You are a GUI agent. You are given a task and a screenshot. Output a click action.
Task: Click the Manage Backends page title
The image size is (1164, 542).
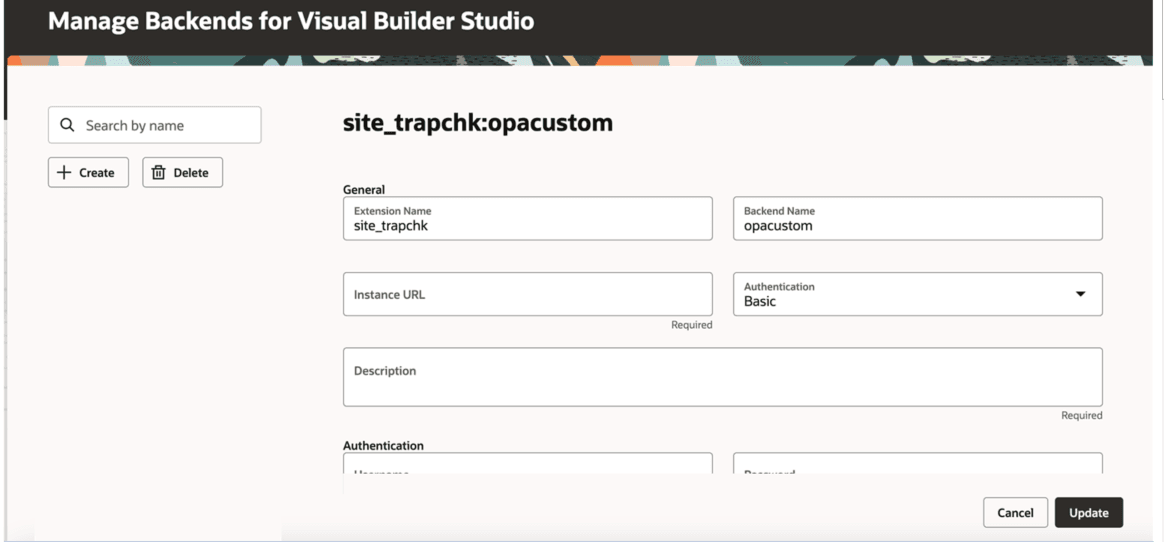point(291,21)
